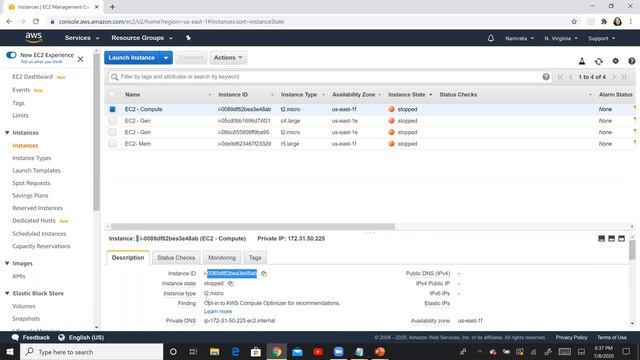
Task: Open the Resource Groups dropdown
Action: [142, 38]
